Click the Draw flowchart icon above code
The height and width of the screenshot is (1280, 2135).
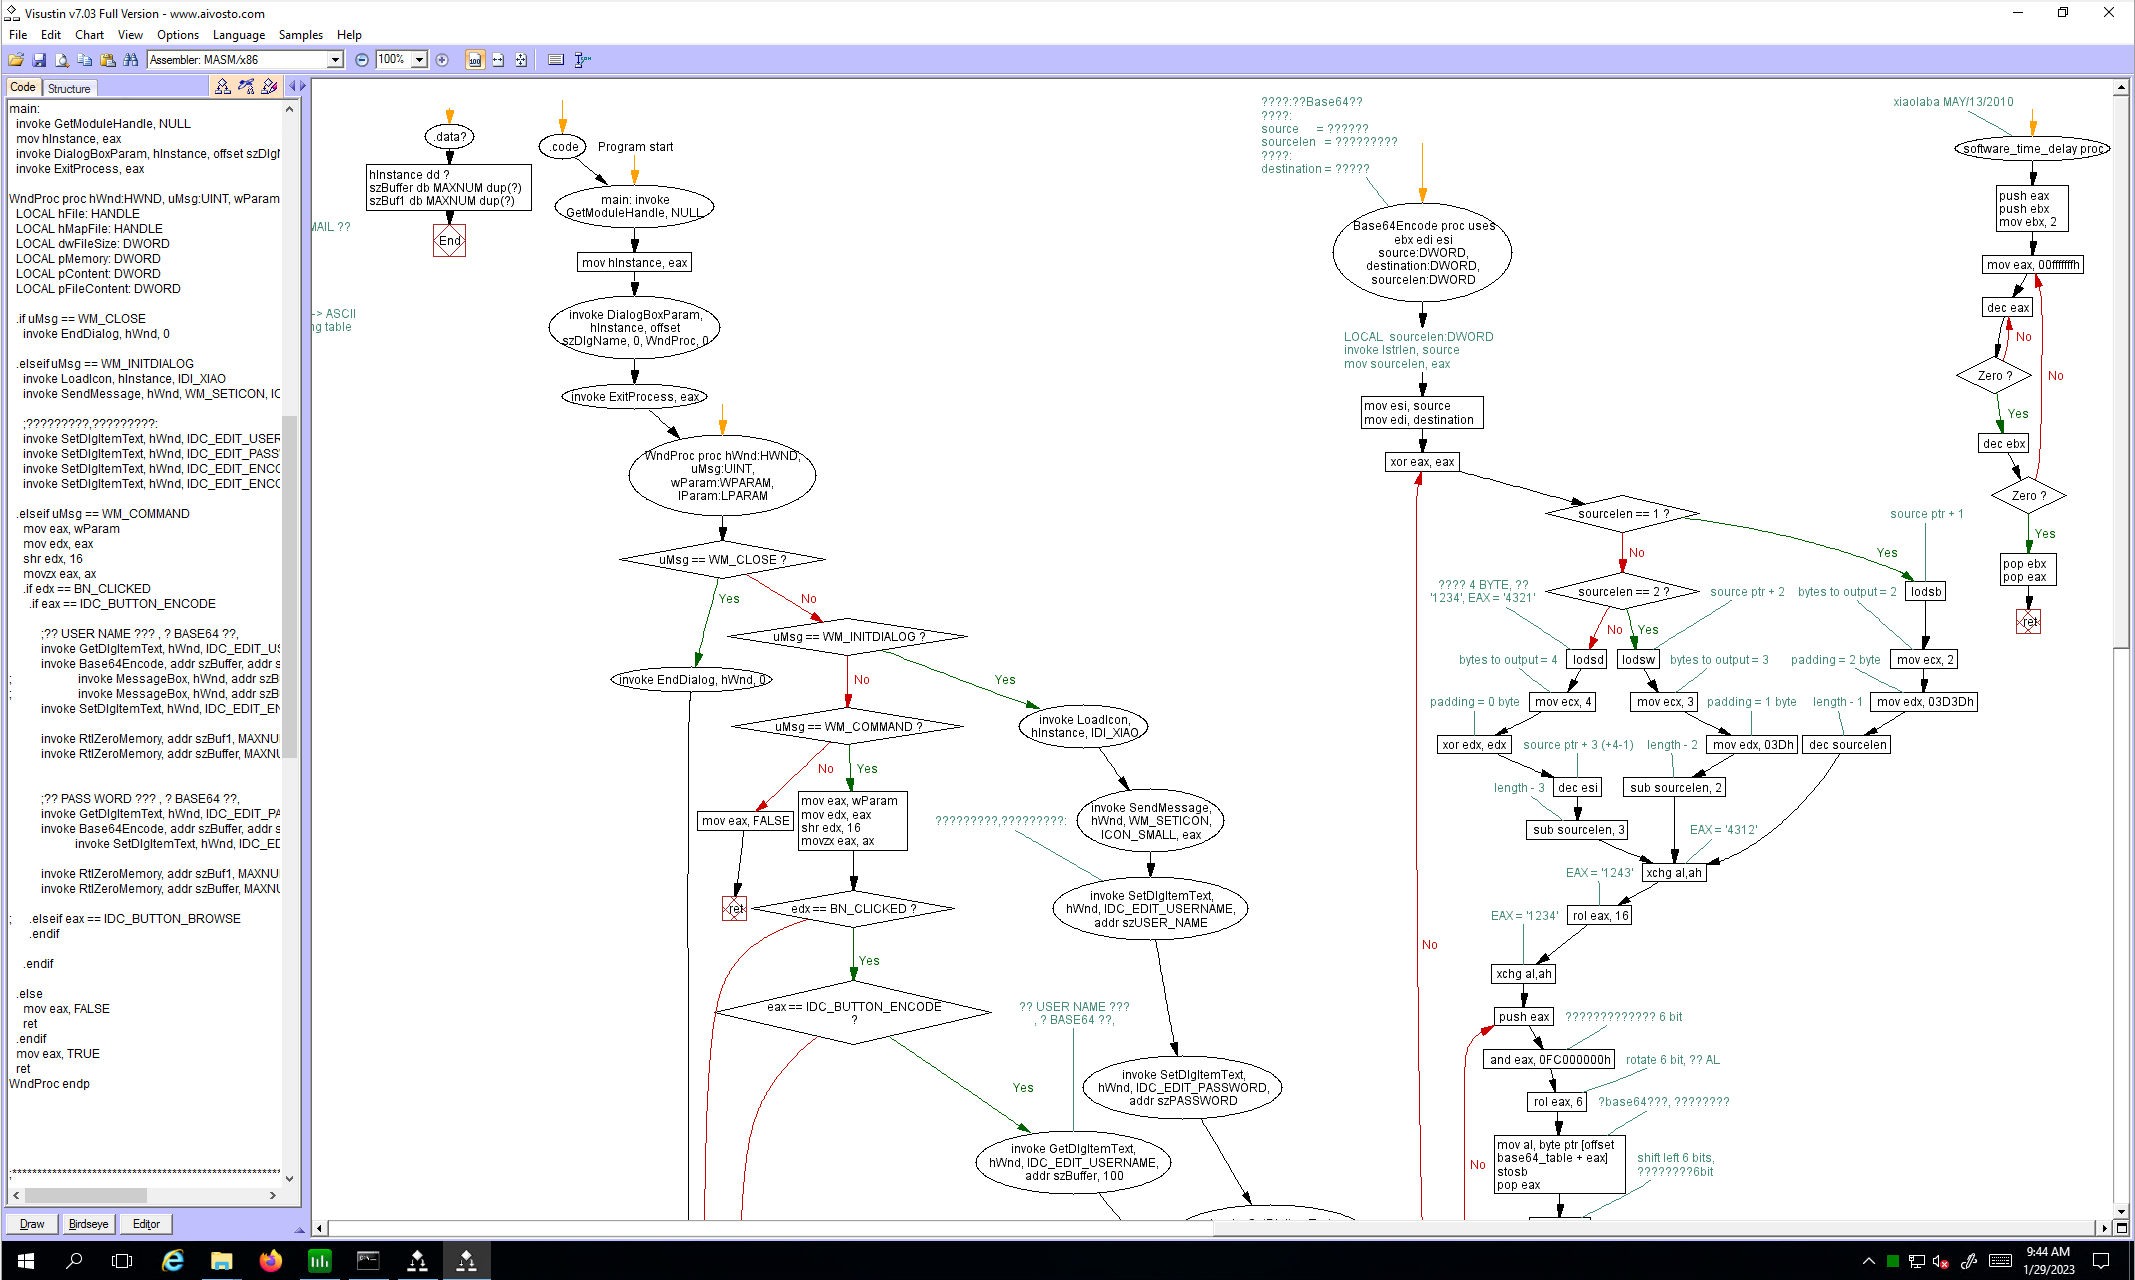click(x=223, y=87)
